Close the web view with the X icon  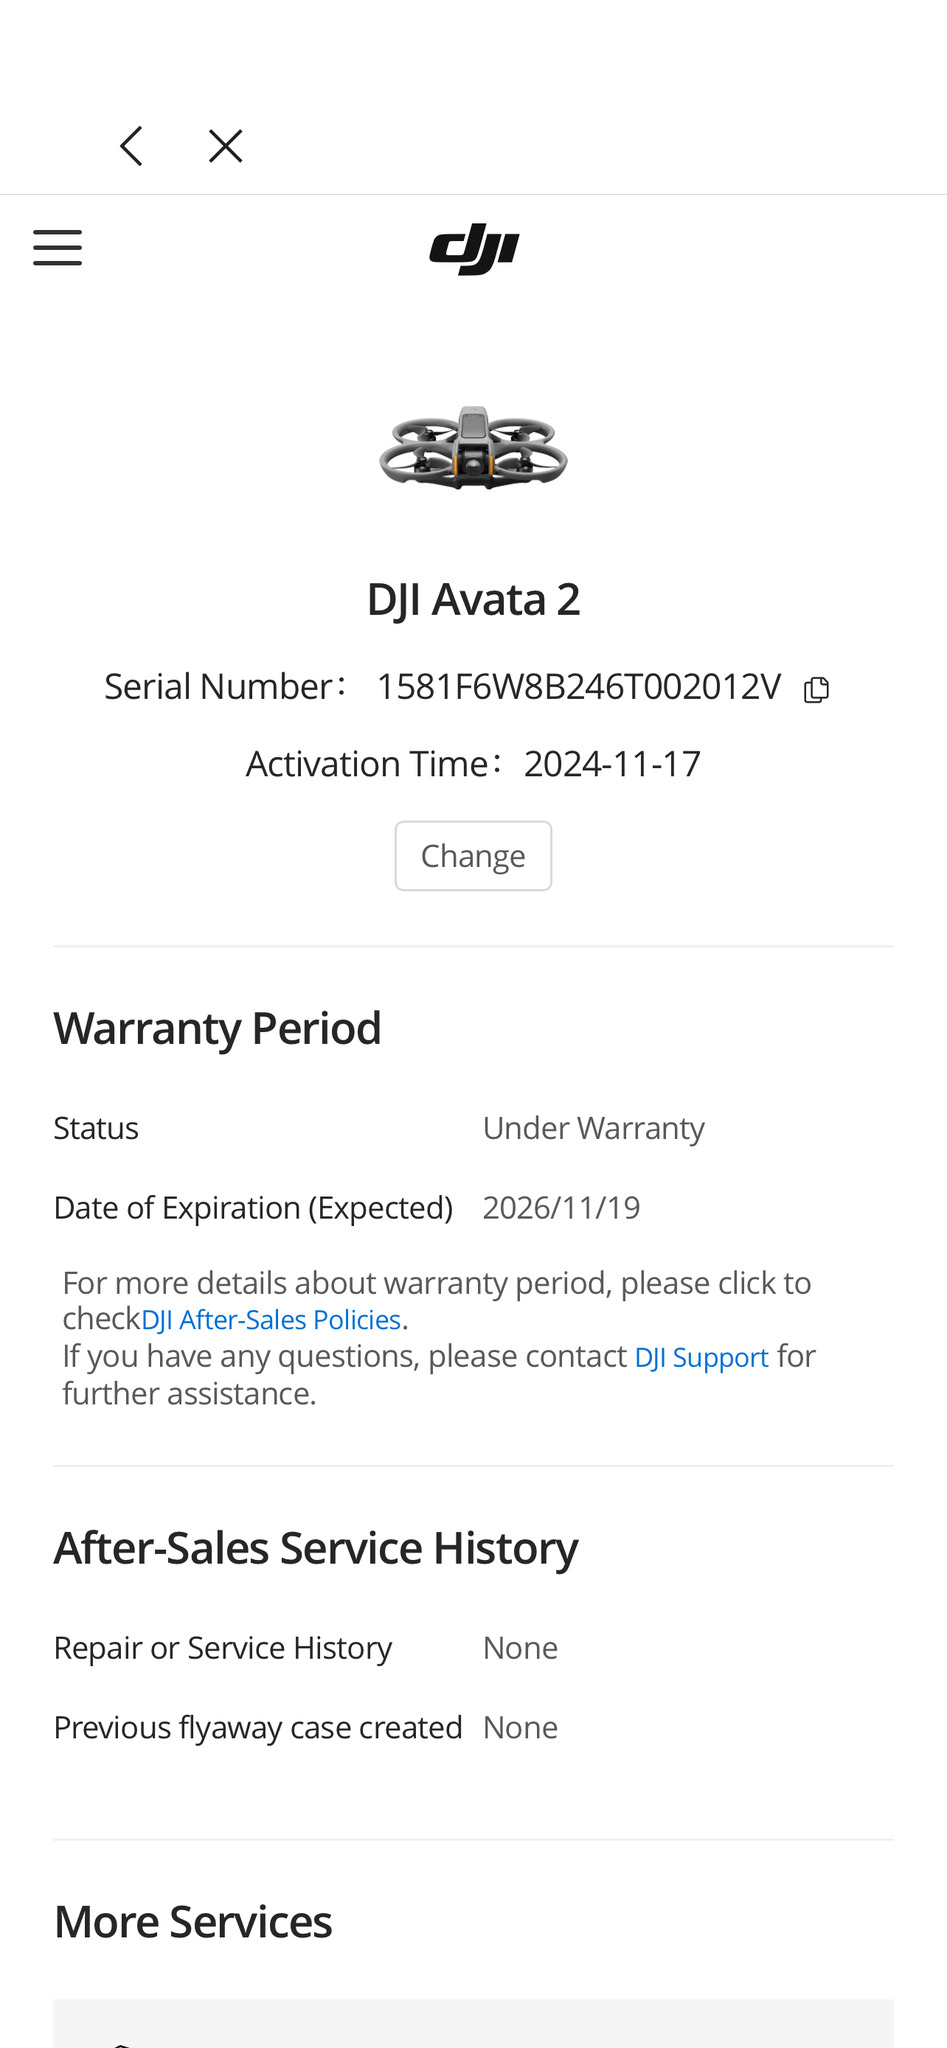coord(225,146)
